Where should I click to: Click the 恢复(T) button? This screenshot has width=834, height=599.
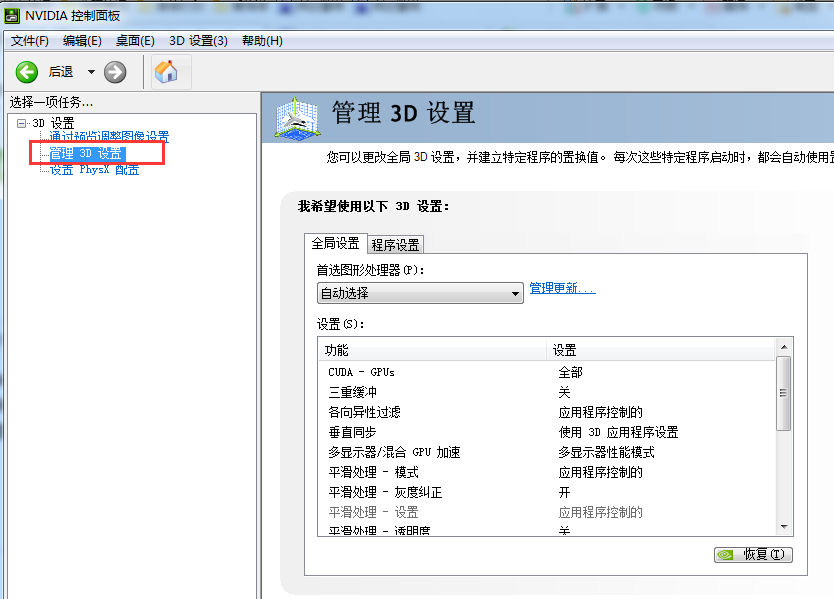(x=753, y=554)
